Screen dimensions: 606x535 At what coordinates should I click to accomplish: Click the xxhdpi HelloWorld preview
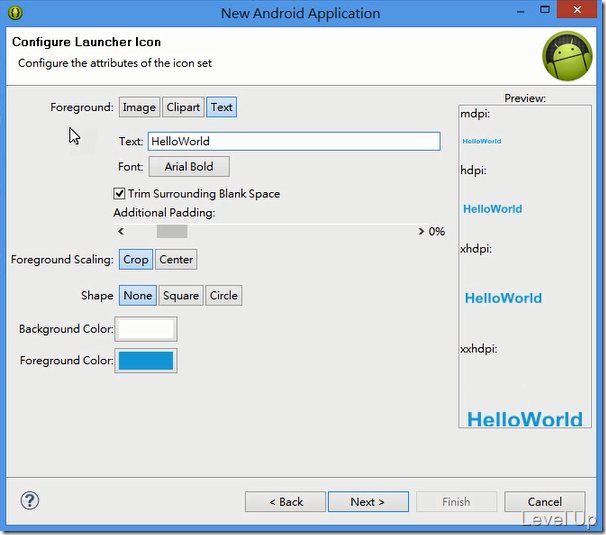point(525,419)
